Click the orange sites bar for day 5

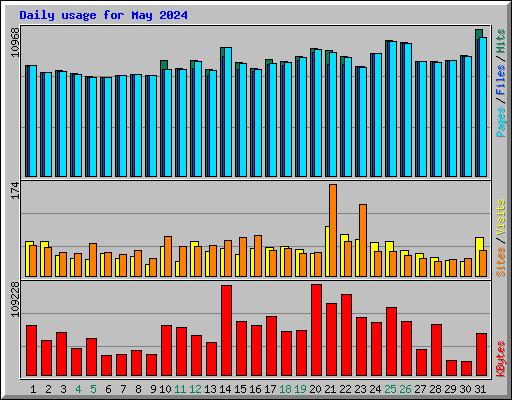93,260
